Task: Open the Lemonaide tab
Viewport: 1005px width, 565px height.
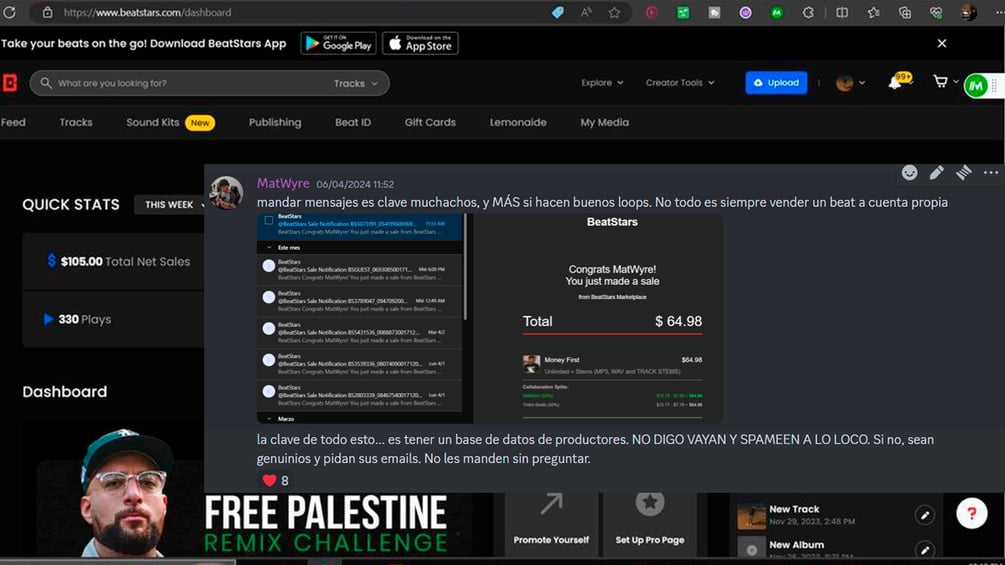Action: 518,122
